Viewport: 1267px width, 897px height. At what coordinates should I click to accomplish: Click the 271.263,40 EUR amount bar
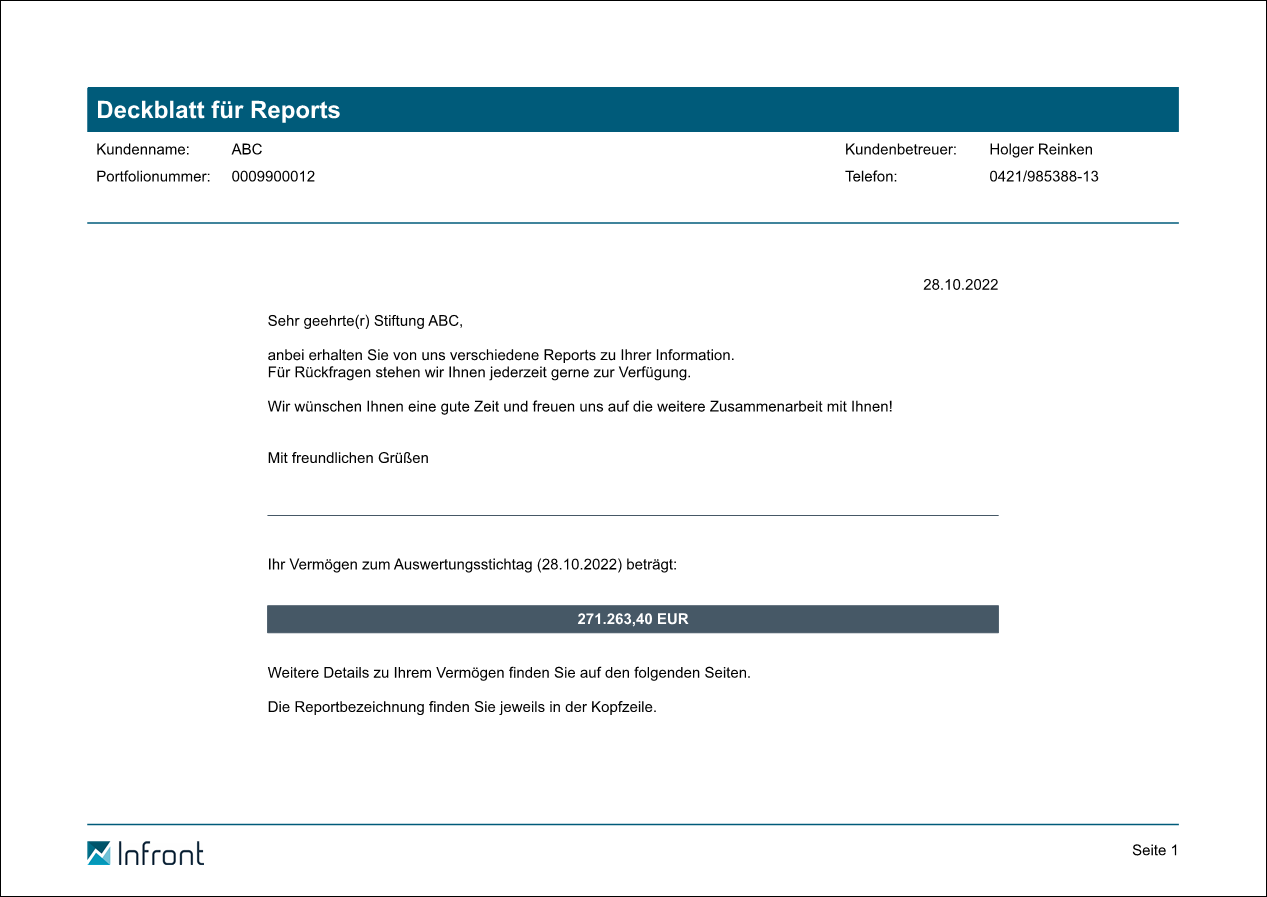(632, 619)
